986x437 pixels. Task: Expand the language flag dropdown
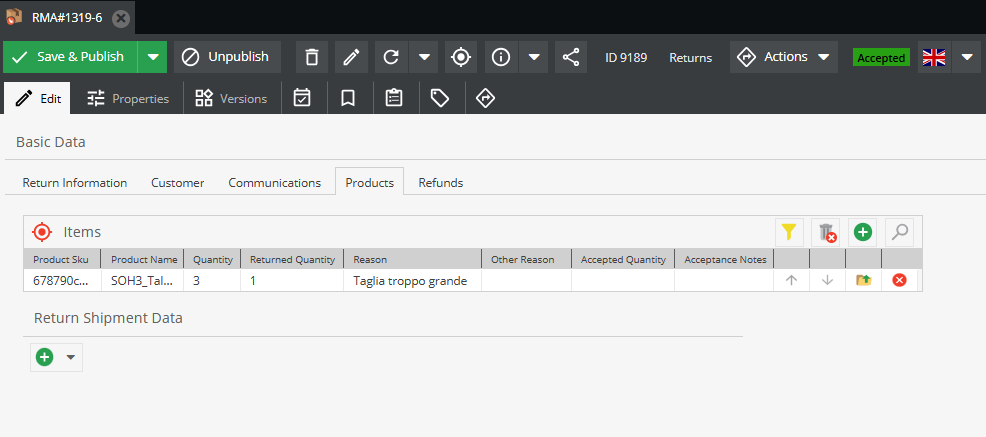966,57
